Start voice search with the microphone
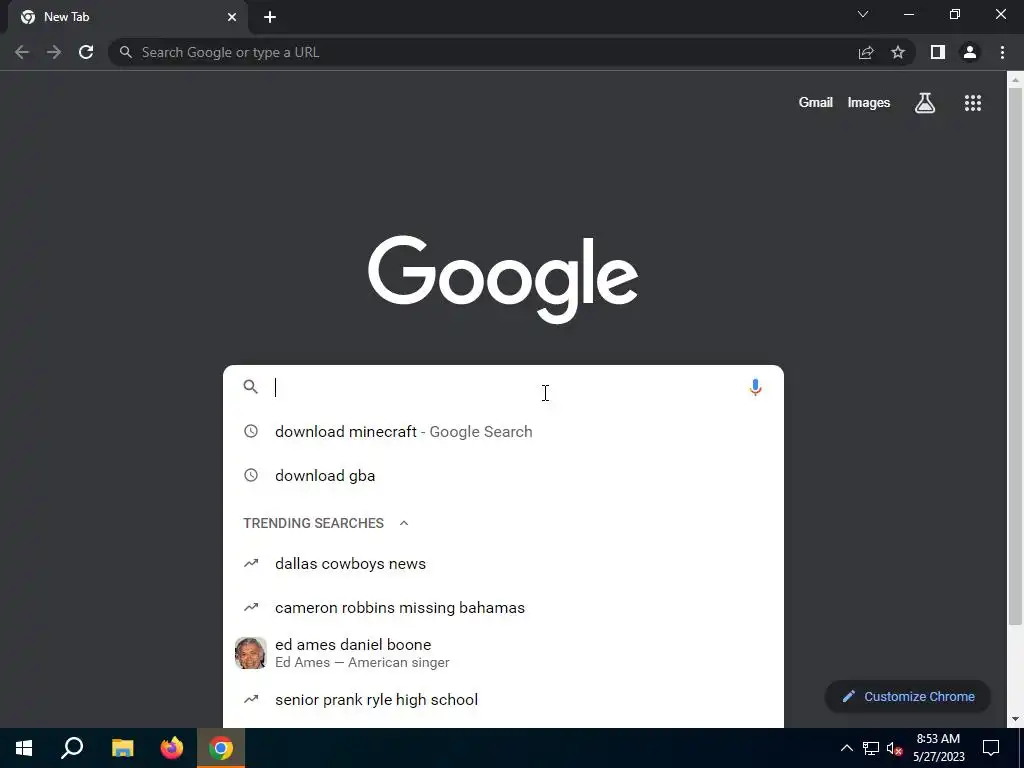1024x768 pixels. pos(755,387)
